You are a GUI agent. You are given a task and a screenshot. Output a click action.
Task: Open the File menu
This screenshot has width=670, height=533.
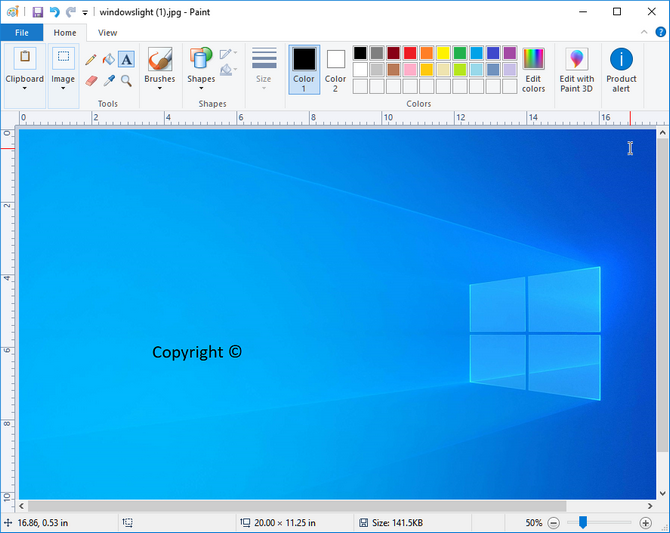(22, 33)
